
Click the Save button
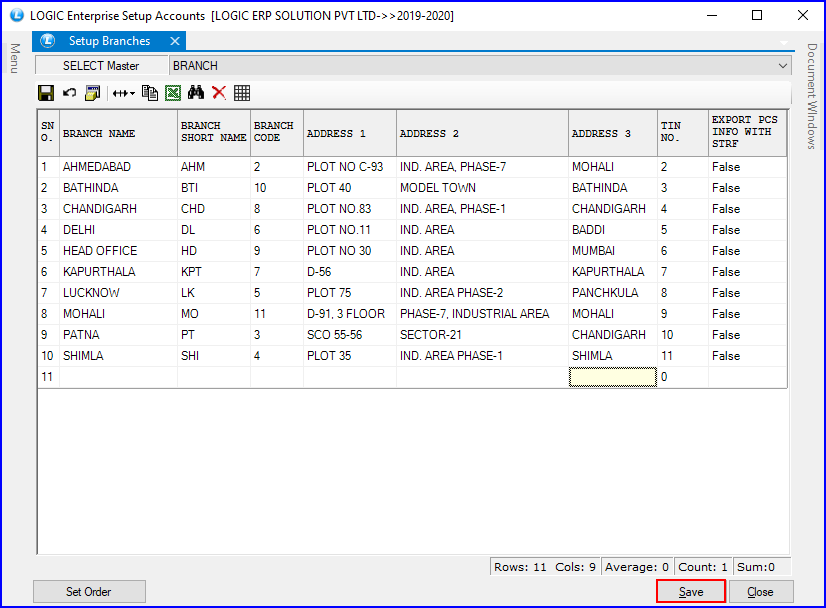(691, 592)
